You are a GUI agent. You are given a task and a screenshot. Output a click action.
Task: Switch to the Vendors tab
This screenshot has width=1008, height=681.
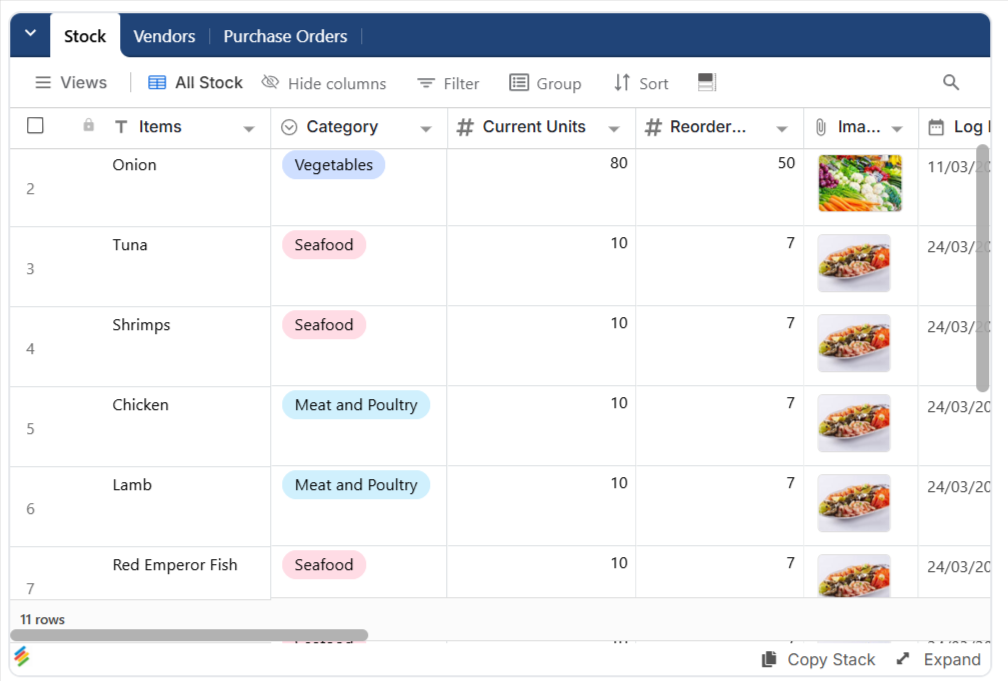[164, 36]
